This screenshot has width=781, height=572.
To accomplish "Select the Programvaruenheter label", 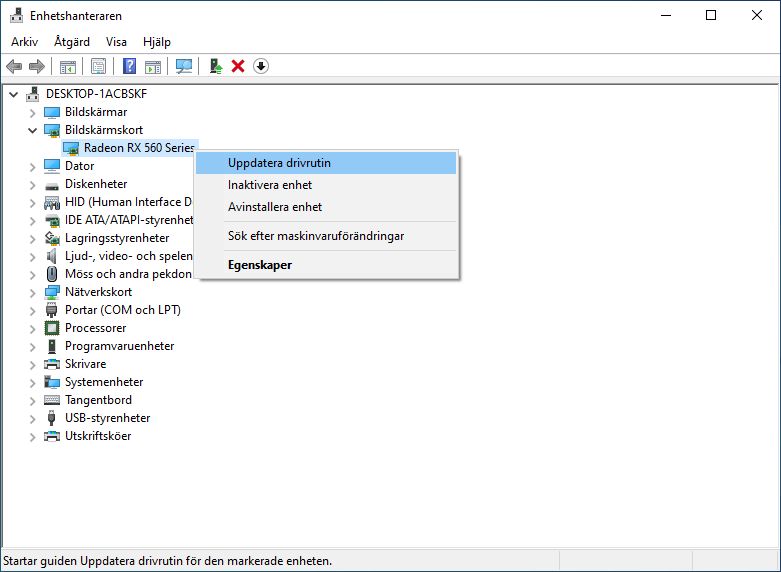I will pyautogui.click(x=120, y=346).
